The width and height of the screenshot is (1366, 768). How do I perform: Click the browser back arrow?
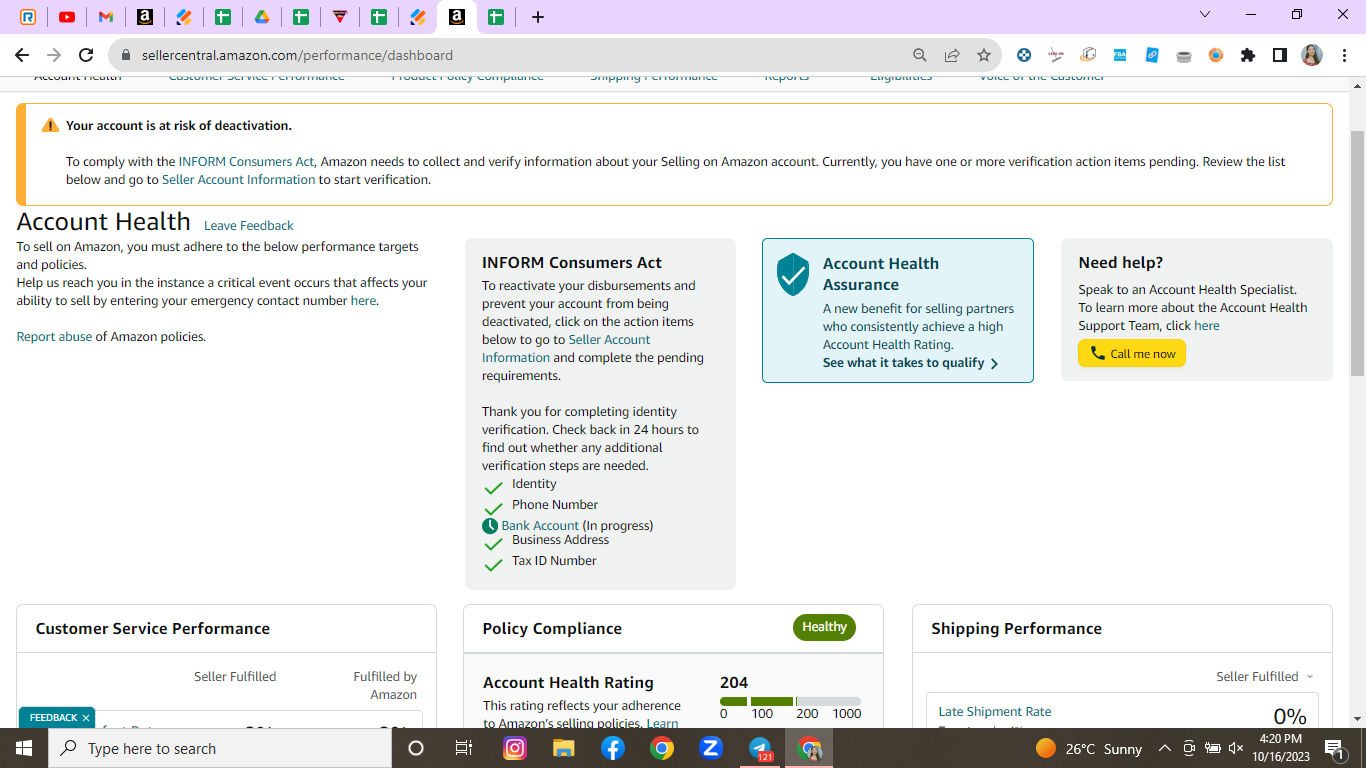coord(22,55)
